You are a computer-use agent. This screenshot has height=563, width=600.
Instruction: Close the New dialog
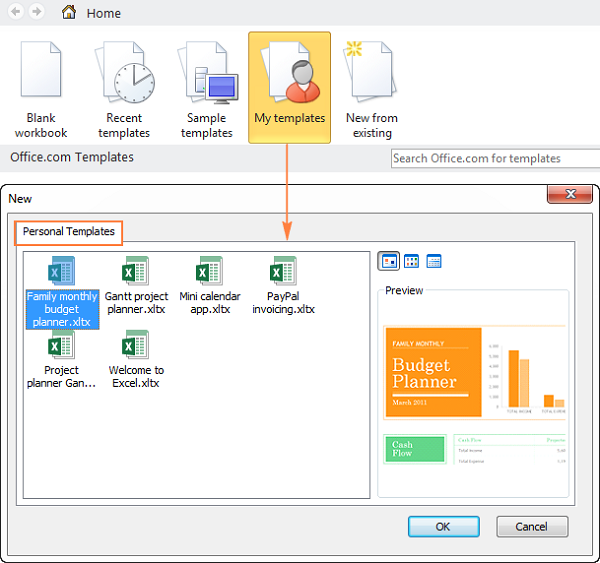pos(570,194)
